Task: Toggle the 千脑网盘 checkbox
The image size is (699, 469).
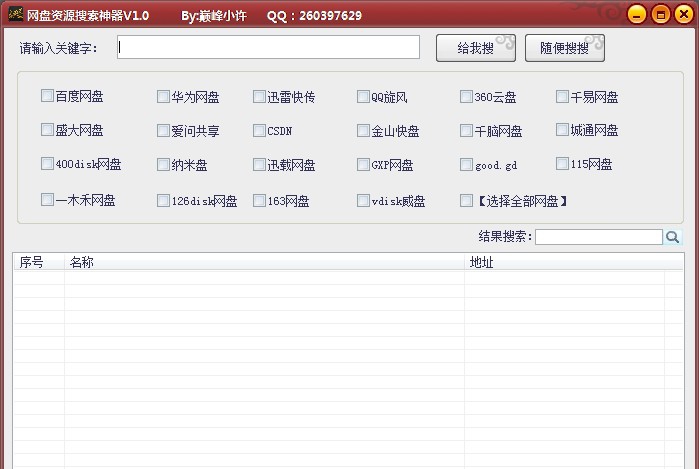Action: pyautogui.click(x=466, y=131)
